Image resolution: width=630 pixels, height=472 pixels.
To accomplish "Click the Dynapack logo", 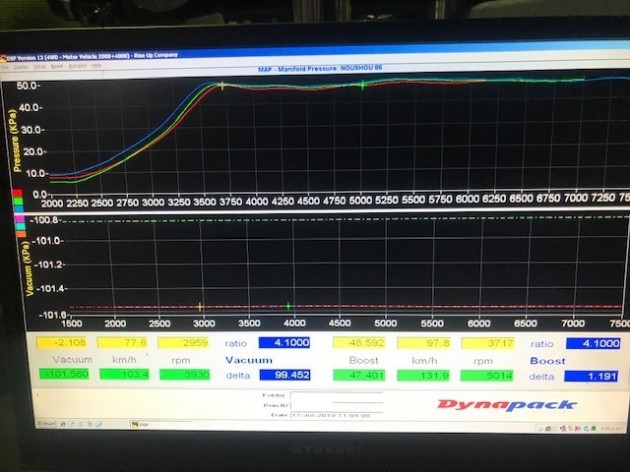I will click(506, 404).
